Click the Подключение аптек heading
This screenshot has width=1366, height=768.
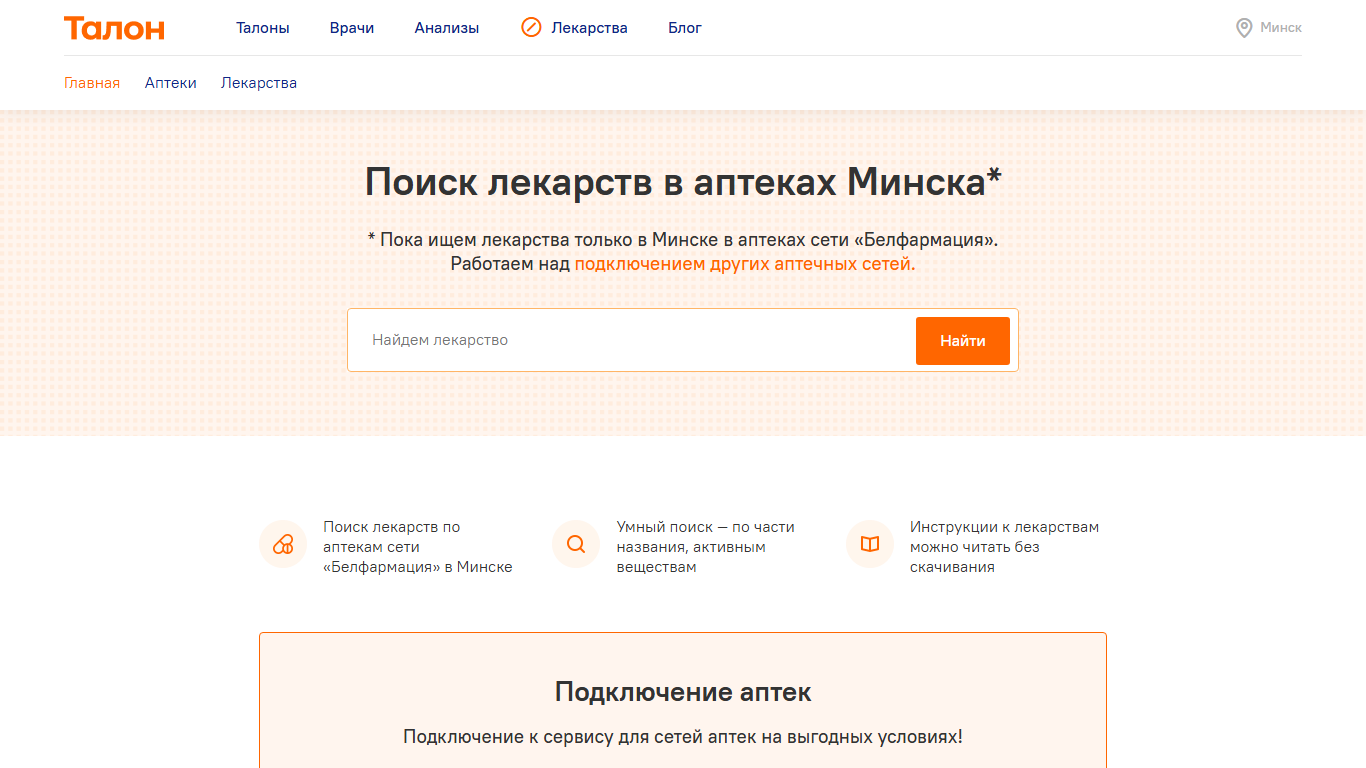[x=683, y=692]
